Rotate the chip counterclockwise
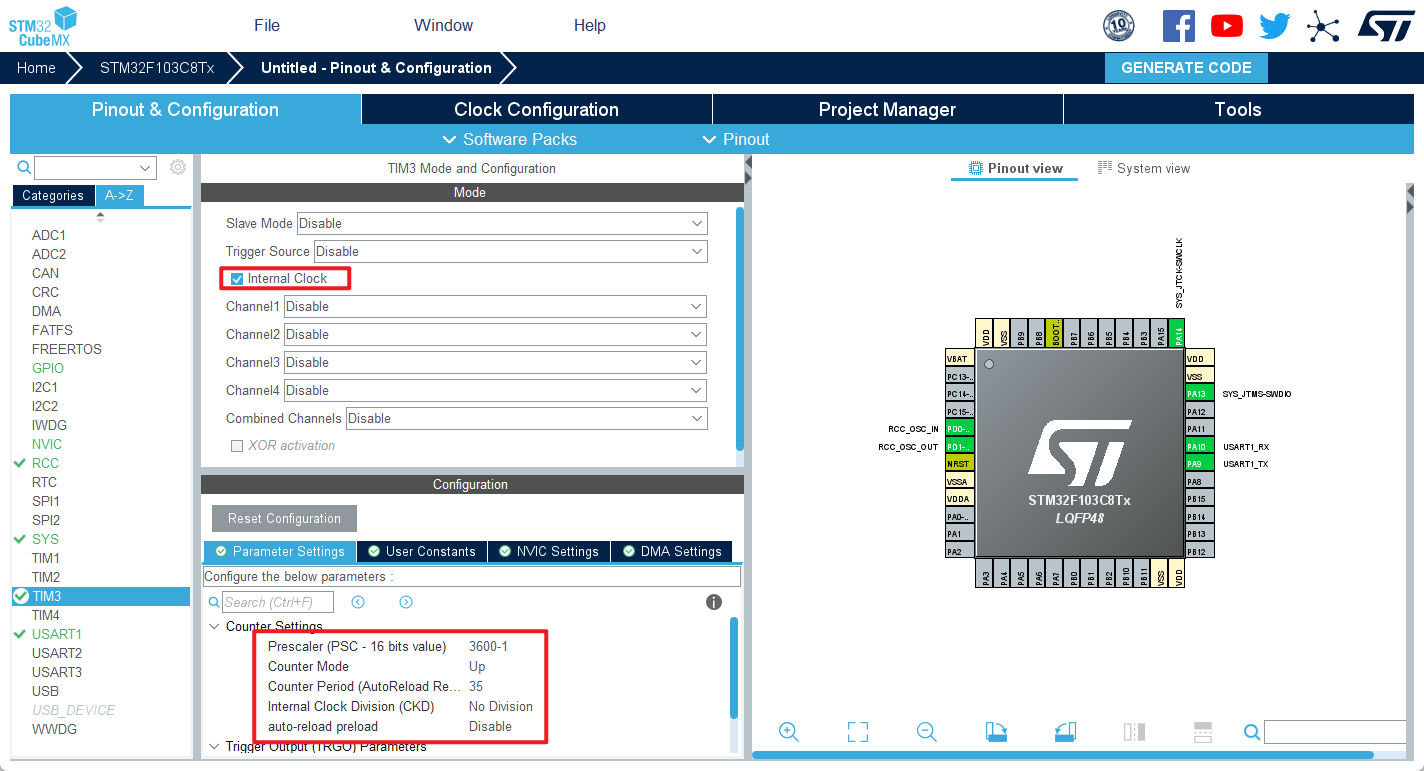Image resolution: width=1424 pixels, height=771 pixels. (x=1065, y=731)
